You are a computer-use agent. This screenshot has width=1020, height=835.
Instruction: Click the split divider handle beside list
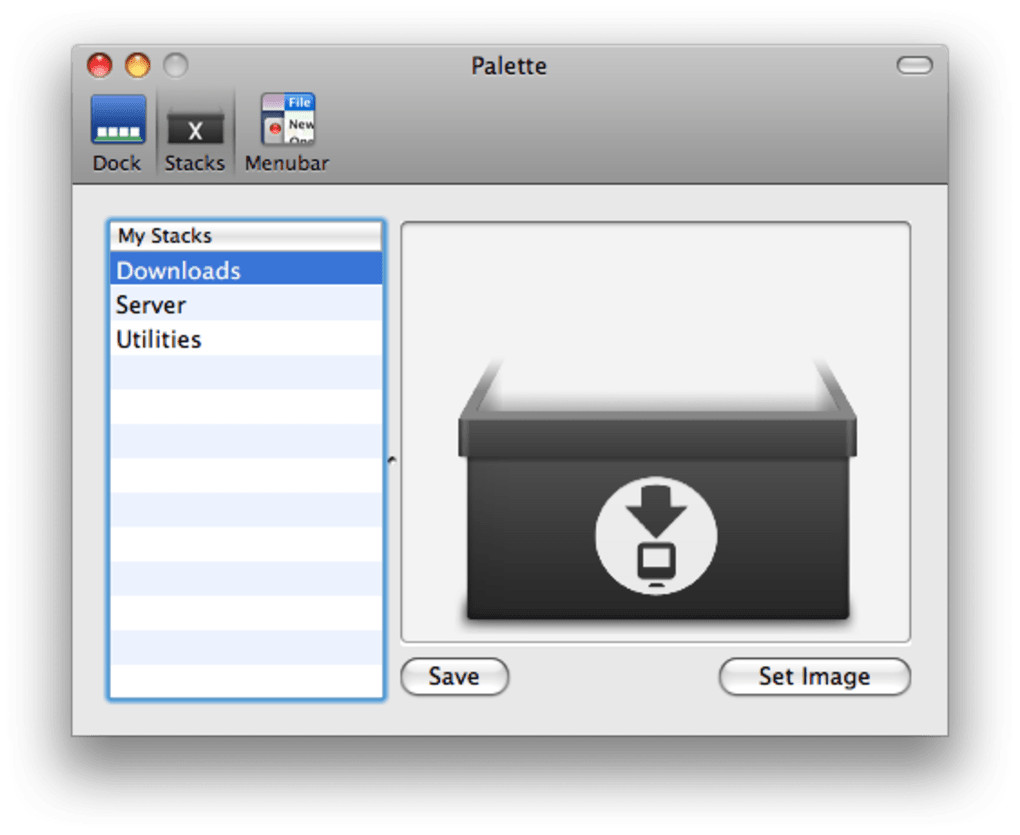pyautogui.click(x=392, y=460)
